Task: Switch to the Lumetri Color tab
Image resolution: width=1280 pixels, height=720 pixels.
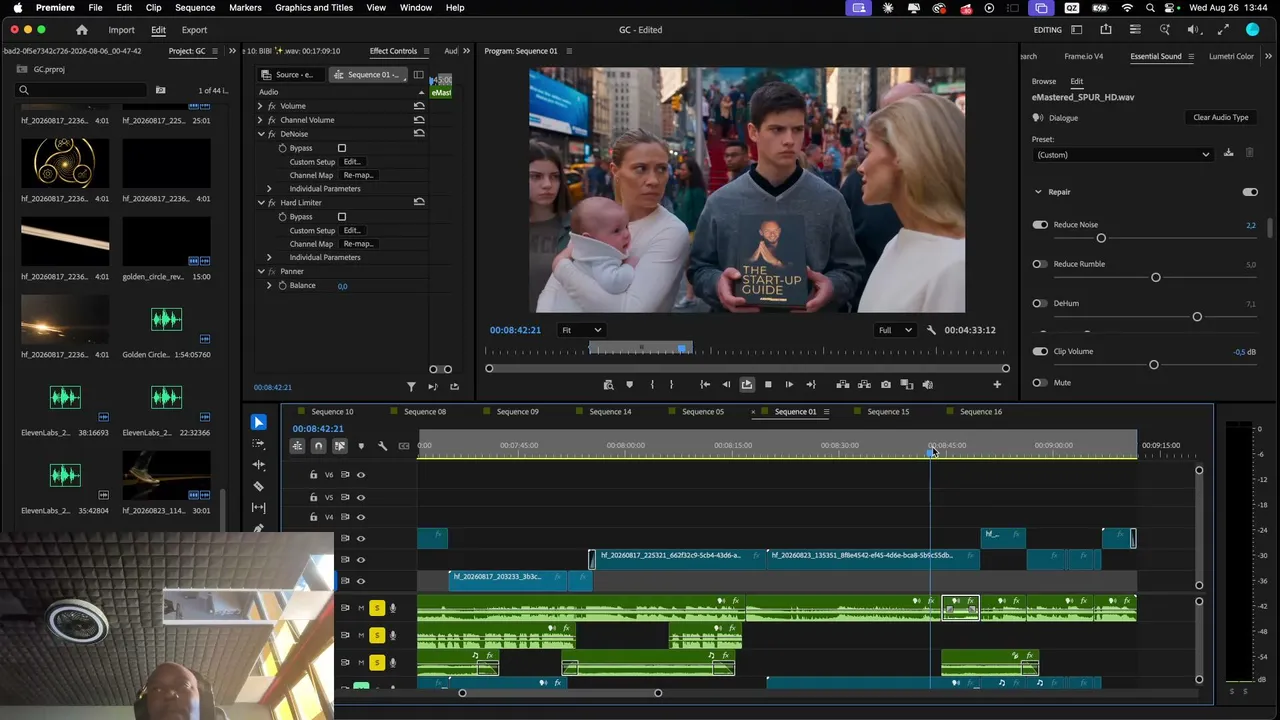Action: pos(1231,56)
